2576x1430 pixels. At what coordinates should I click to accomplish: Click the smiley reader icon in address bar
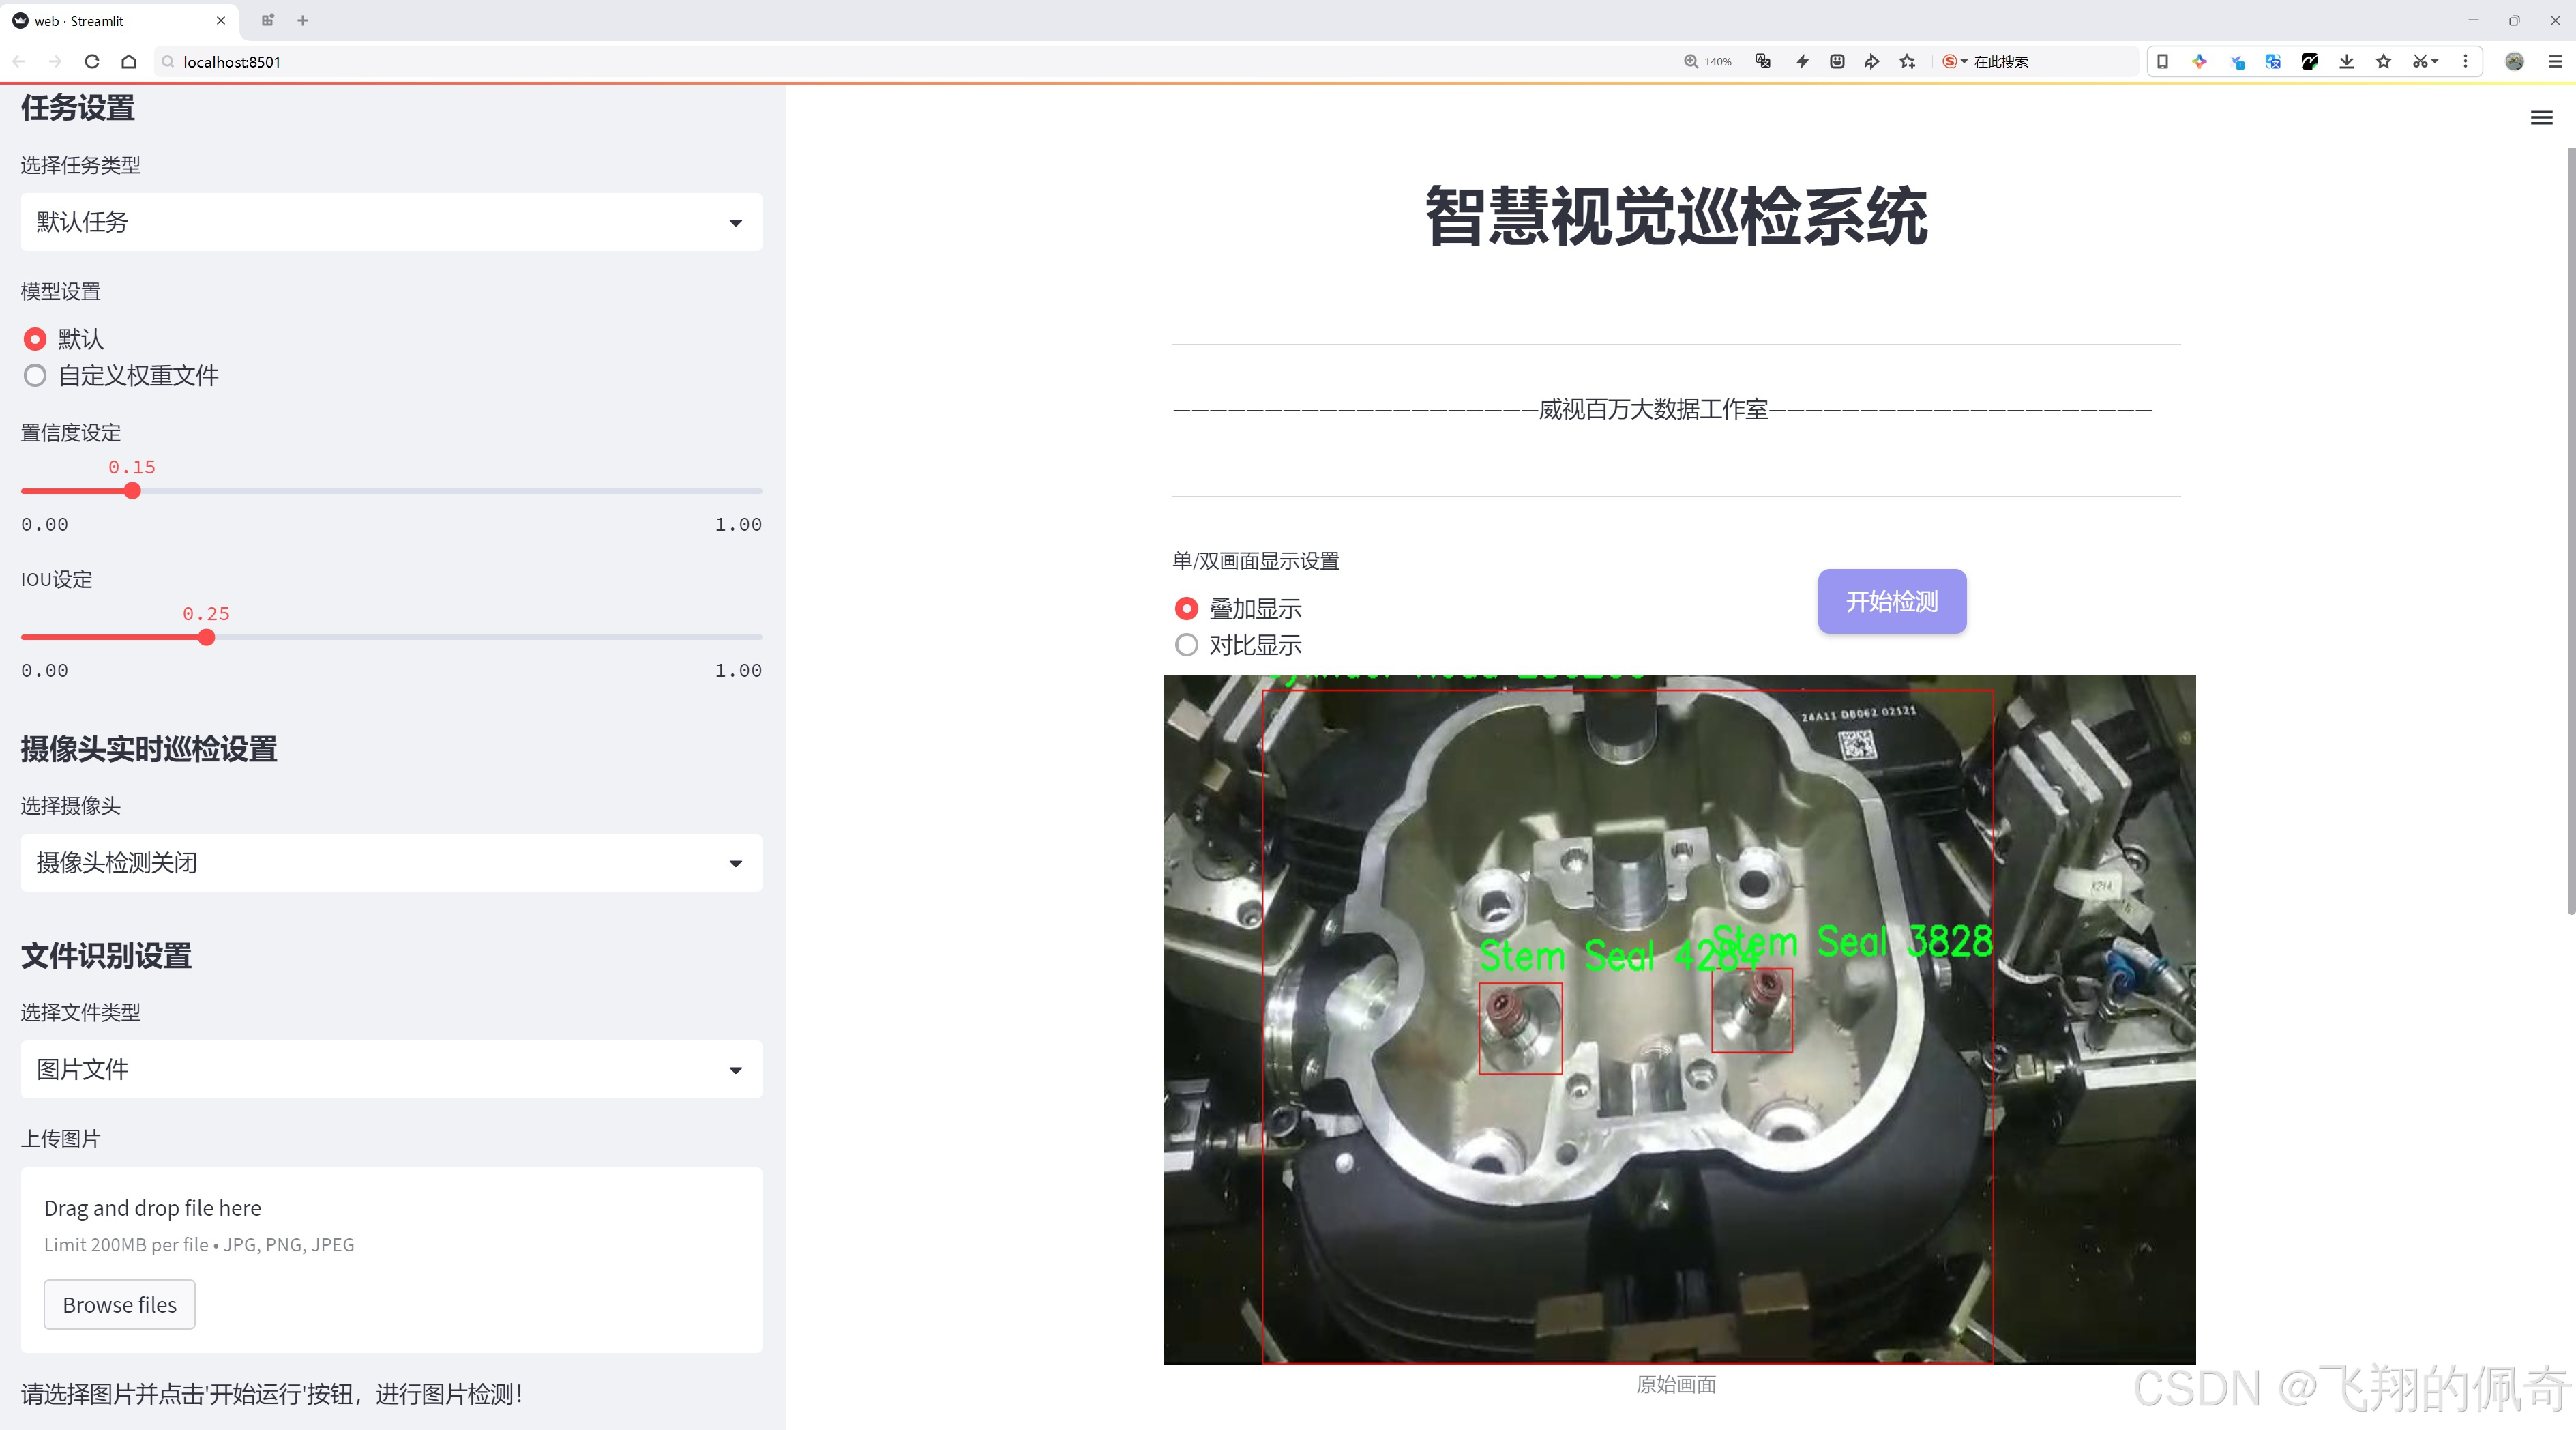(1837, 61)
